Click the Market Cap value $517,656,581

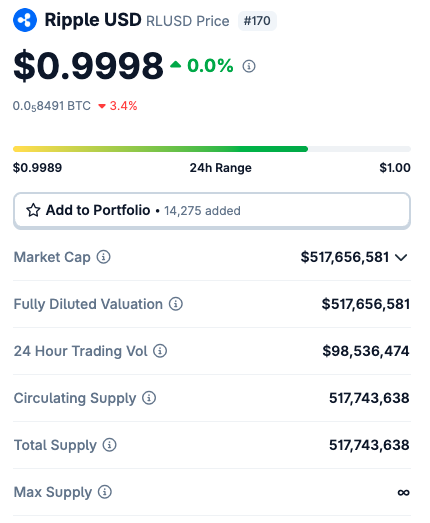pos(345,257)
